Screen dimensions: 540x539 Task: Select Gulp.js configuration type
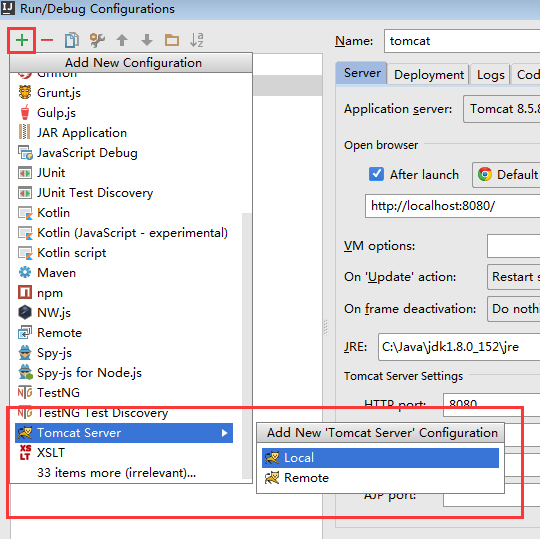[125, 113]
